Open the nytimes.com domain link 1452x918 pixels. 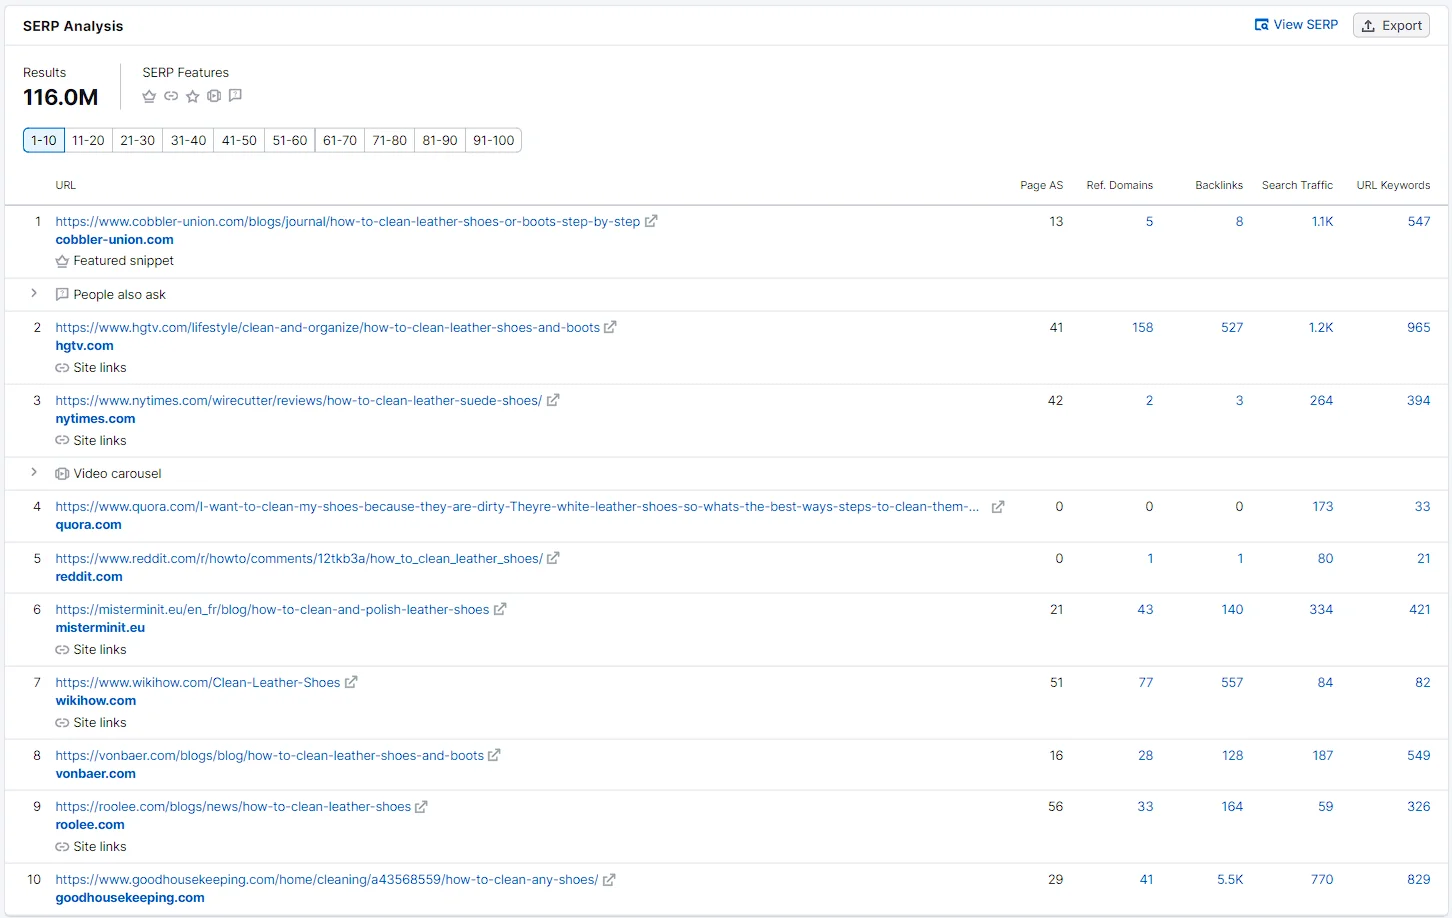tap(95, 419)
